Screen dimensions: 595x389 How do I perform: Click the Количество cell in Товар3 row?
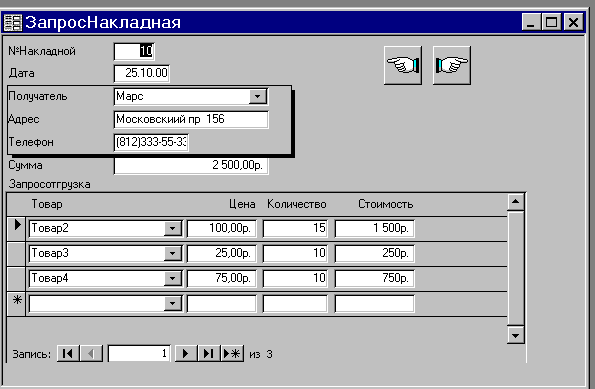[295, 254]
